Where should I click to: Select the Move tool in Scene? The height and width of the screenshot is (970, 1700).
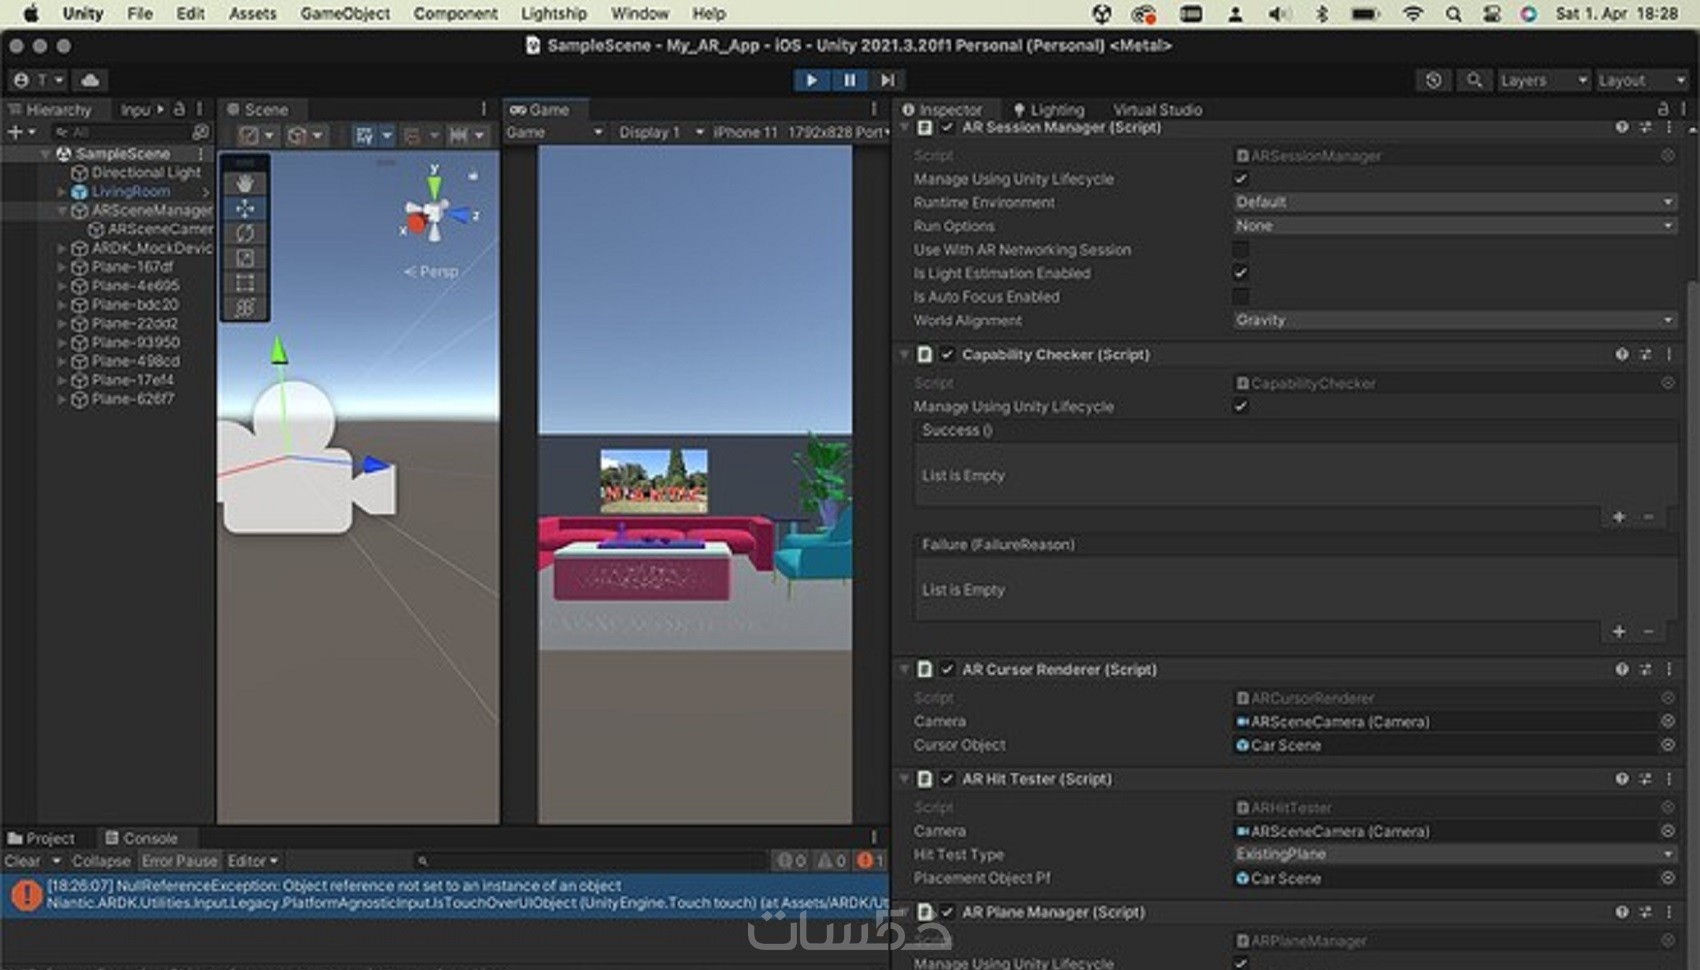coord(245,208)
